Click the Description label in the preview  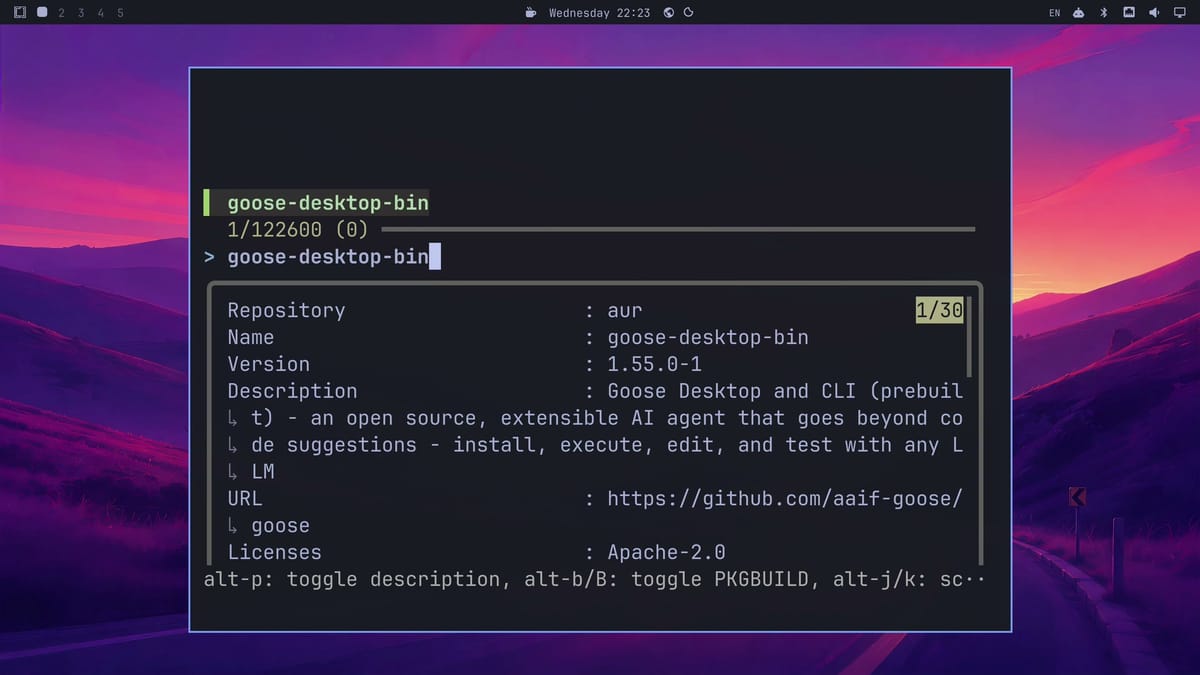pos(292,391)
